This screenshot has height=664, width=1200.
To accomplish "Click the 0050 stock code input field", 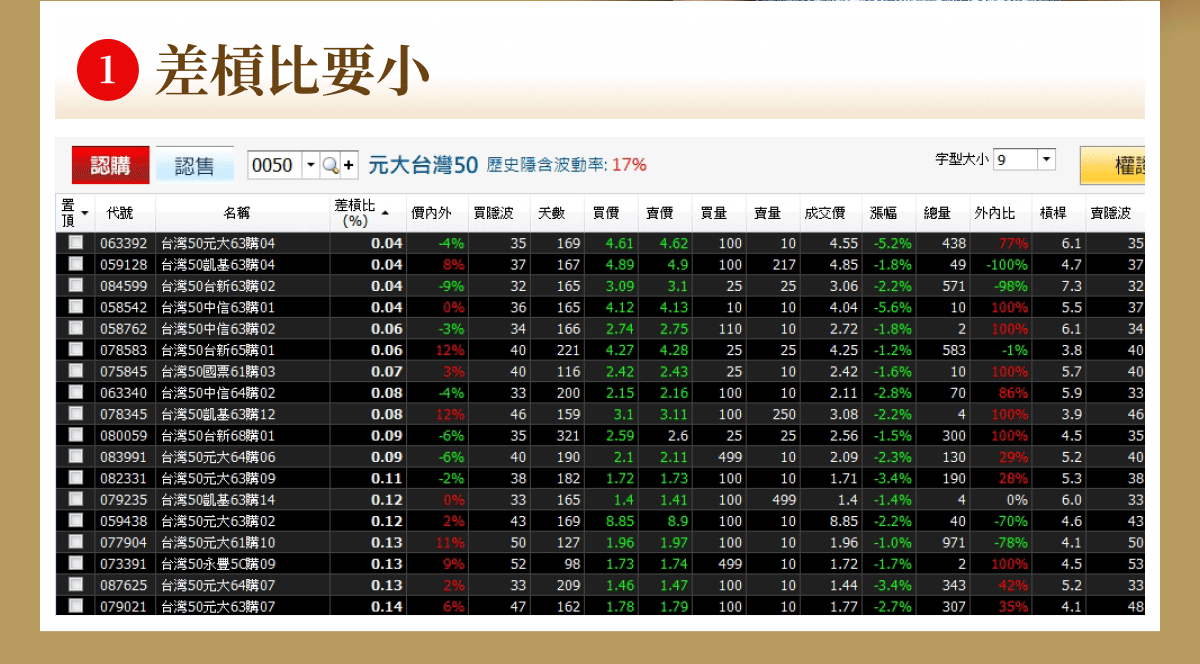I will click(x=274, y=165).
